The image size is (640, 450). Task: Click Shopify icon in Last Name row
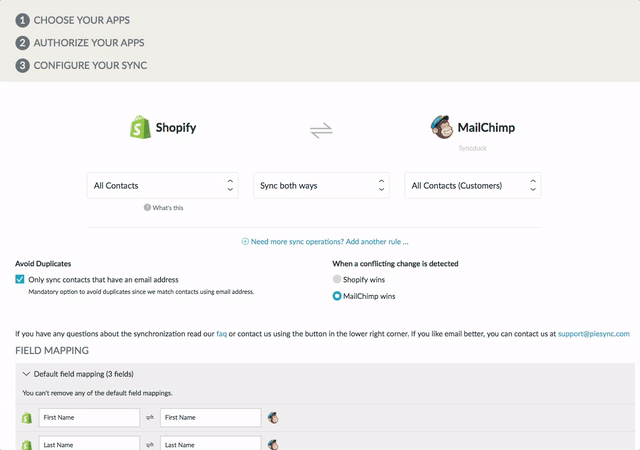click(27, 445)
